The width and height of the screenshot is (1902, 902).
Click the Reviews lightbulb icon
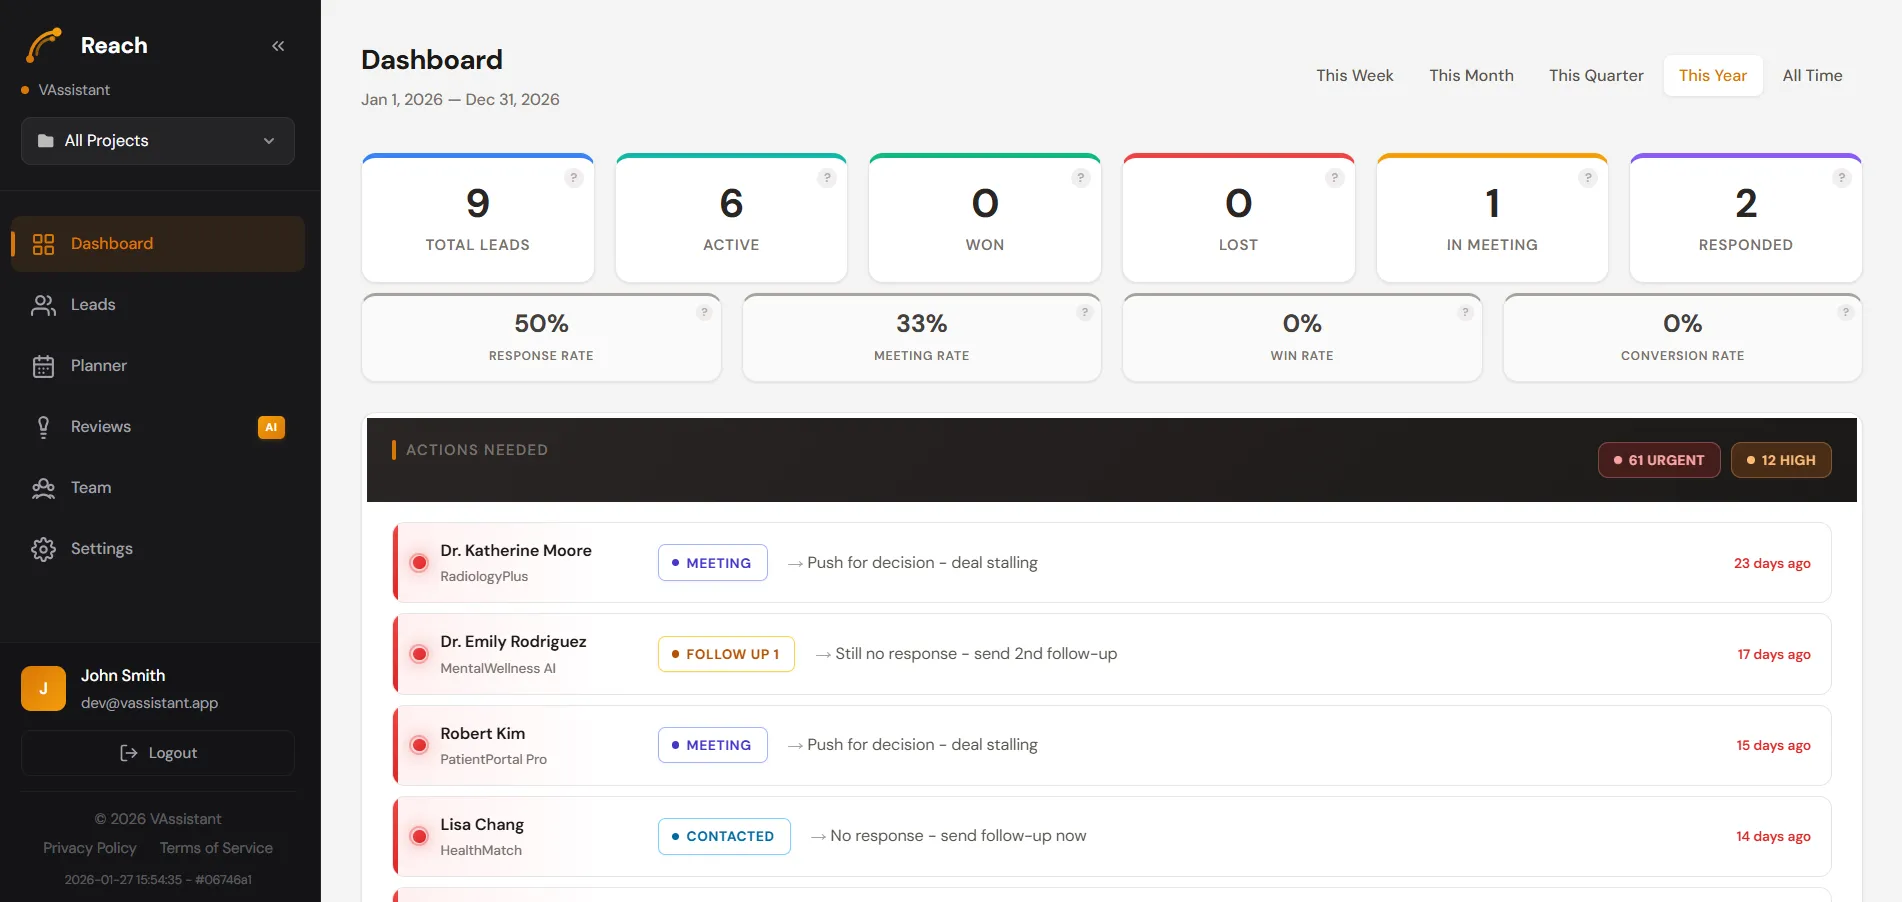(44, 426)
